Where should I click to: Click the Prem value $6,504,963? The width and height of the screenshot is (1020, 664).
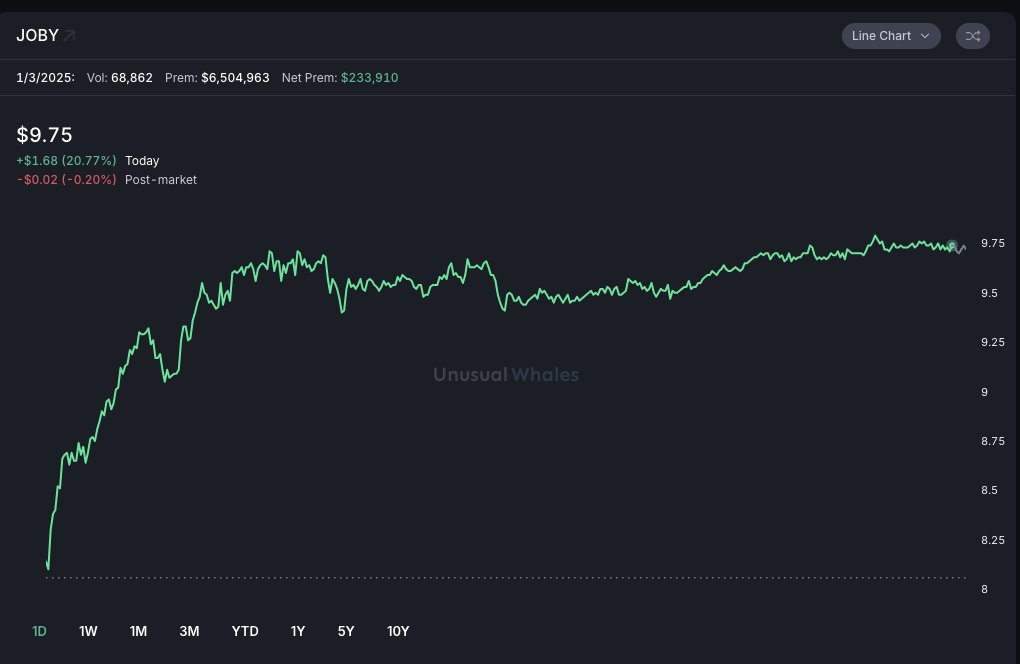pyautogui.click(x=235, y=77)
